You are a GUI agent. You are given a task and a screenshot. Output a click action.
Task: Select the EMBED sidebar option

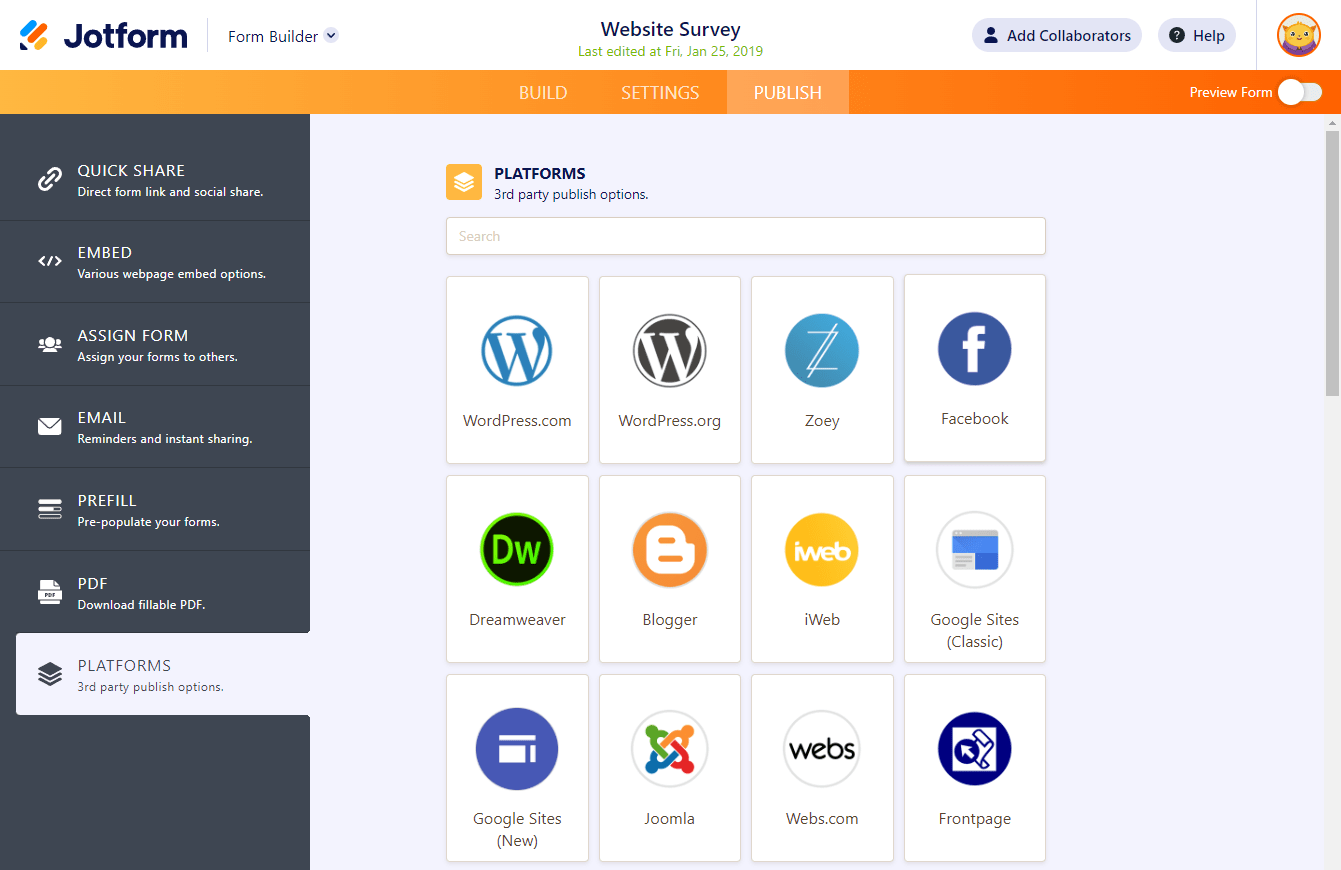(155, 261)
